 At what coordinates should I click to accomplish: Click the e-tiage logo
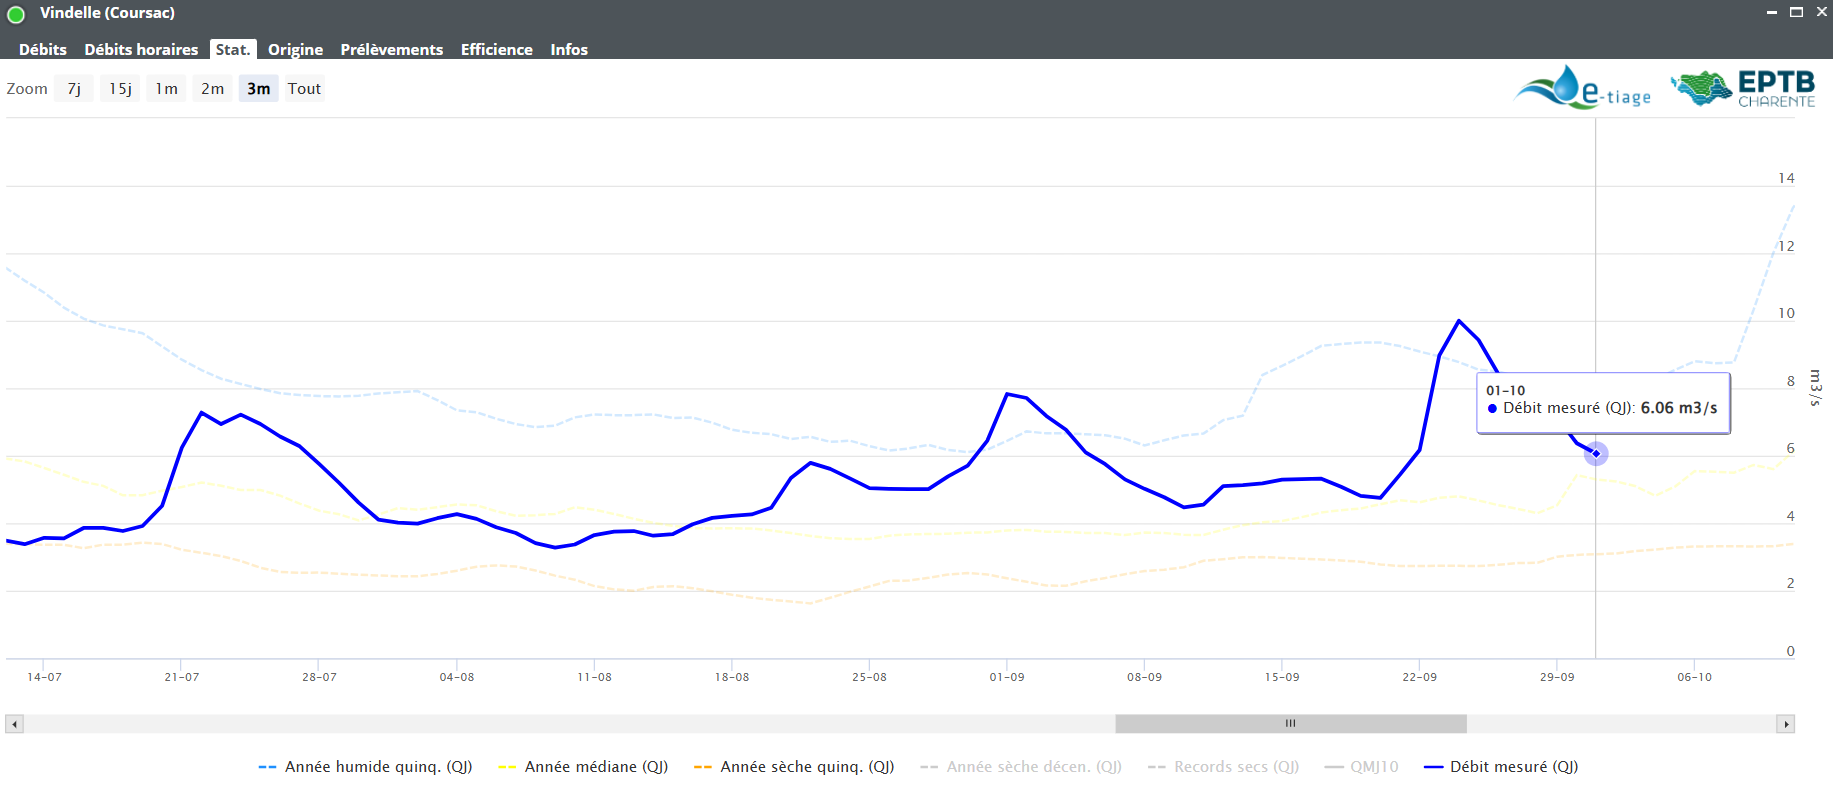click(1582, 88)
